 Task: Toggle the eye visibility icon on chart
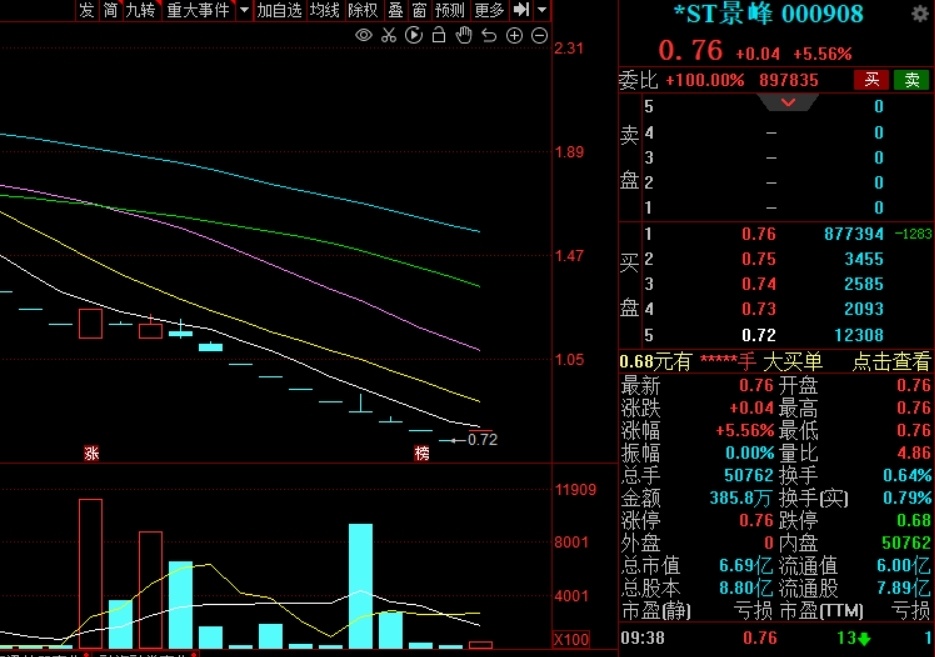[x=364, y=36]
